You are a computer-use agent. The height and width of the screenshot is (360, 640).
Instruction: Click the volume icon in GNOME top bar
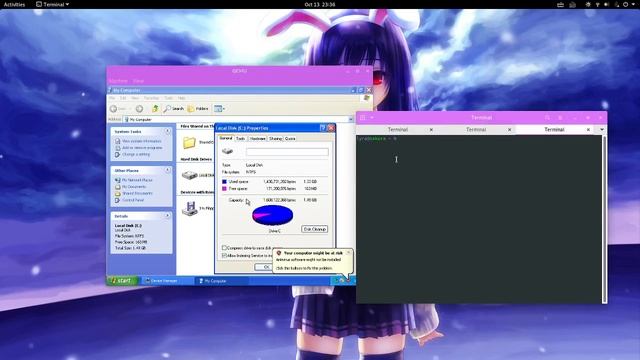[606, 4]
